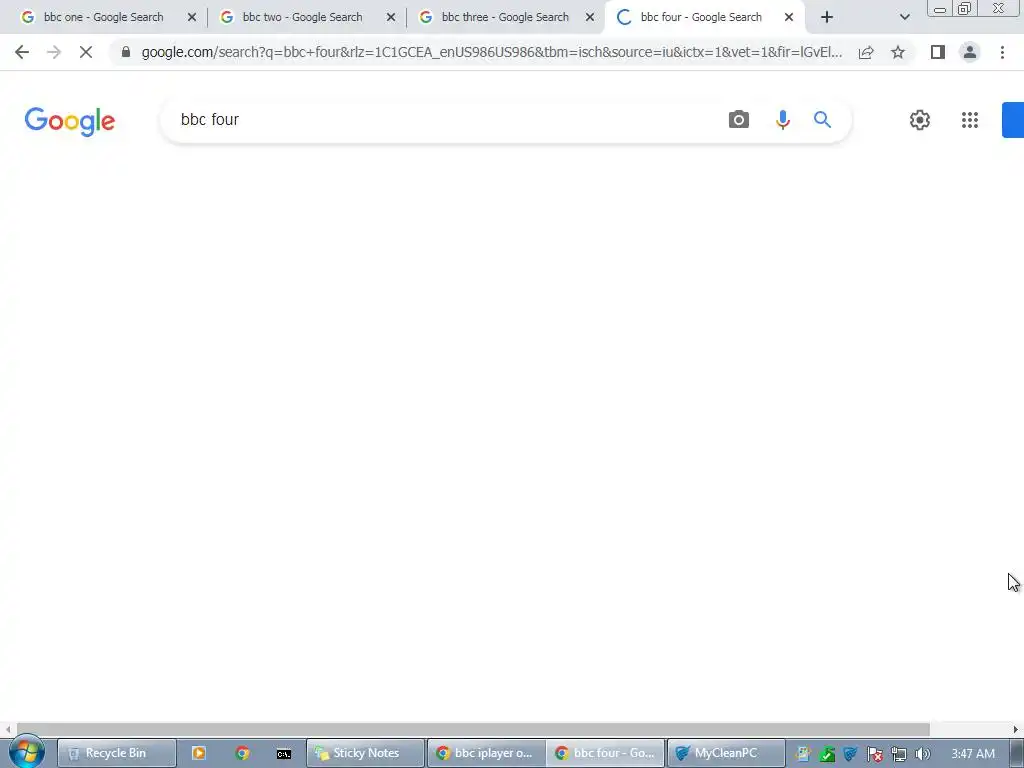Expand the tab search dropdown arrow

(x=904, y=18)
